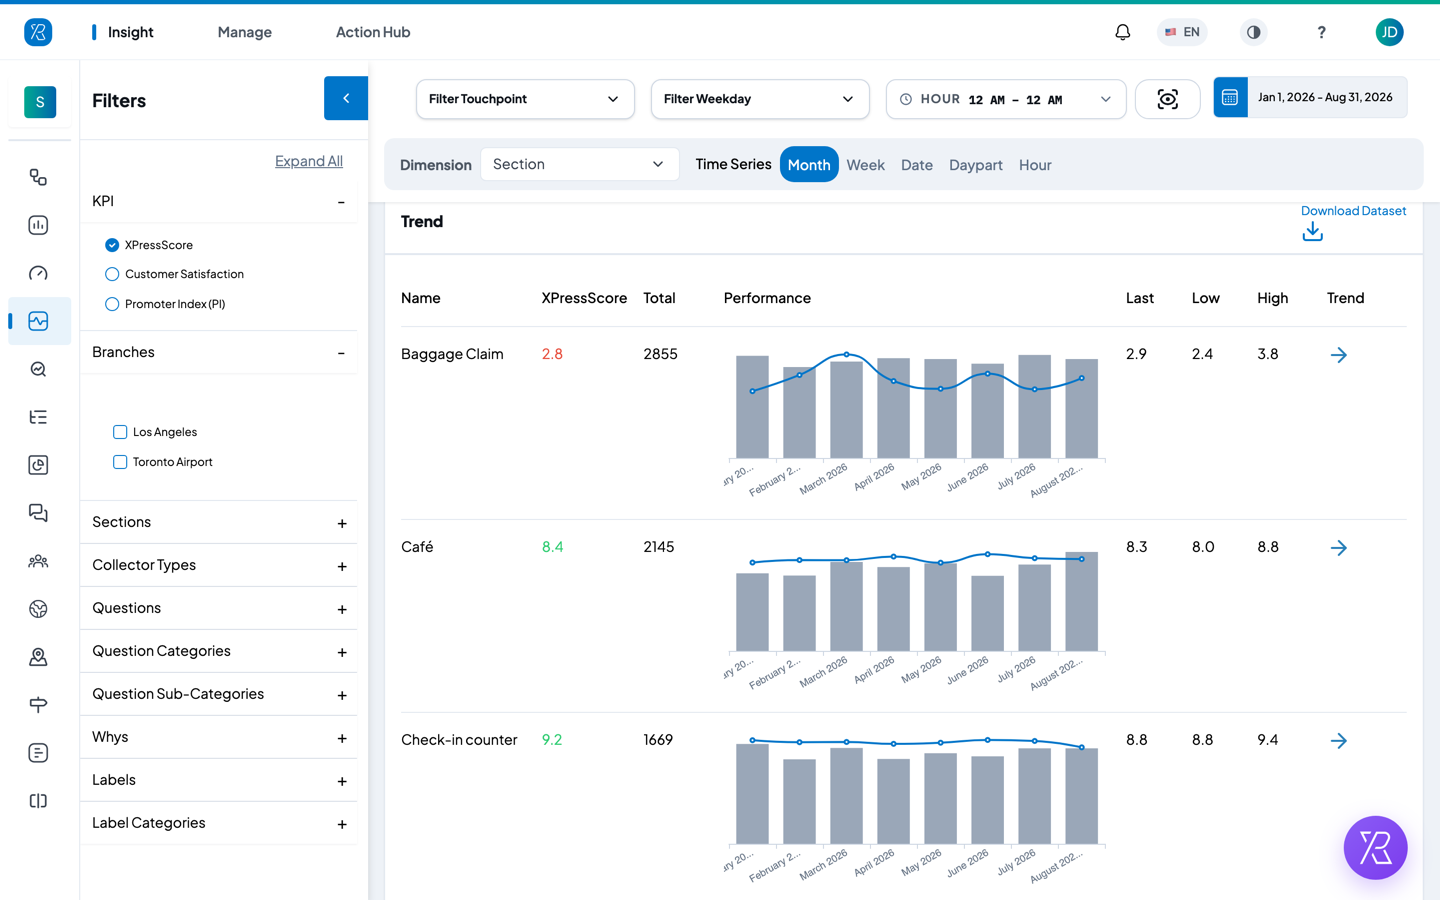The height and width of the screenshot is (900, 1440).
Task: Collapse the Filters panel arrow button
Action: pos(346,98)
